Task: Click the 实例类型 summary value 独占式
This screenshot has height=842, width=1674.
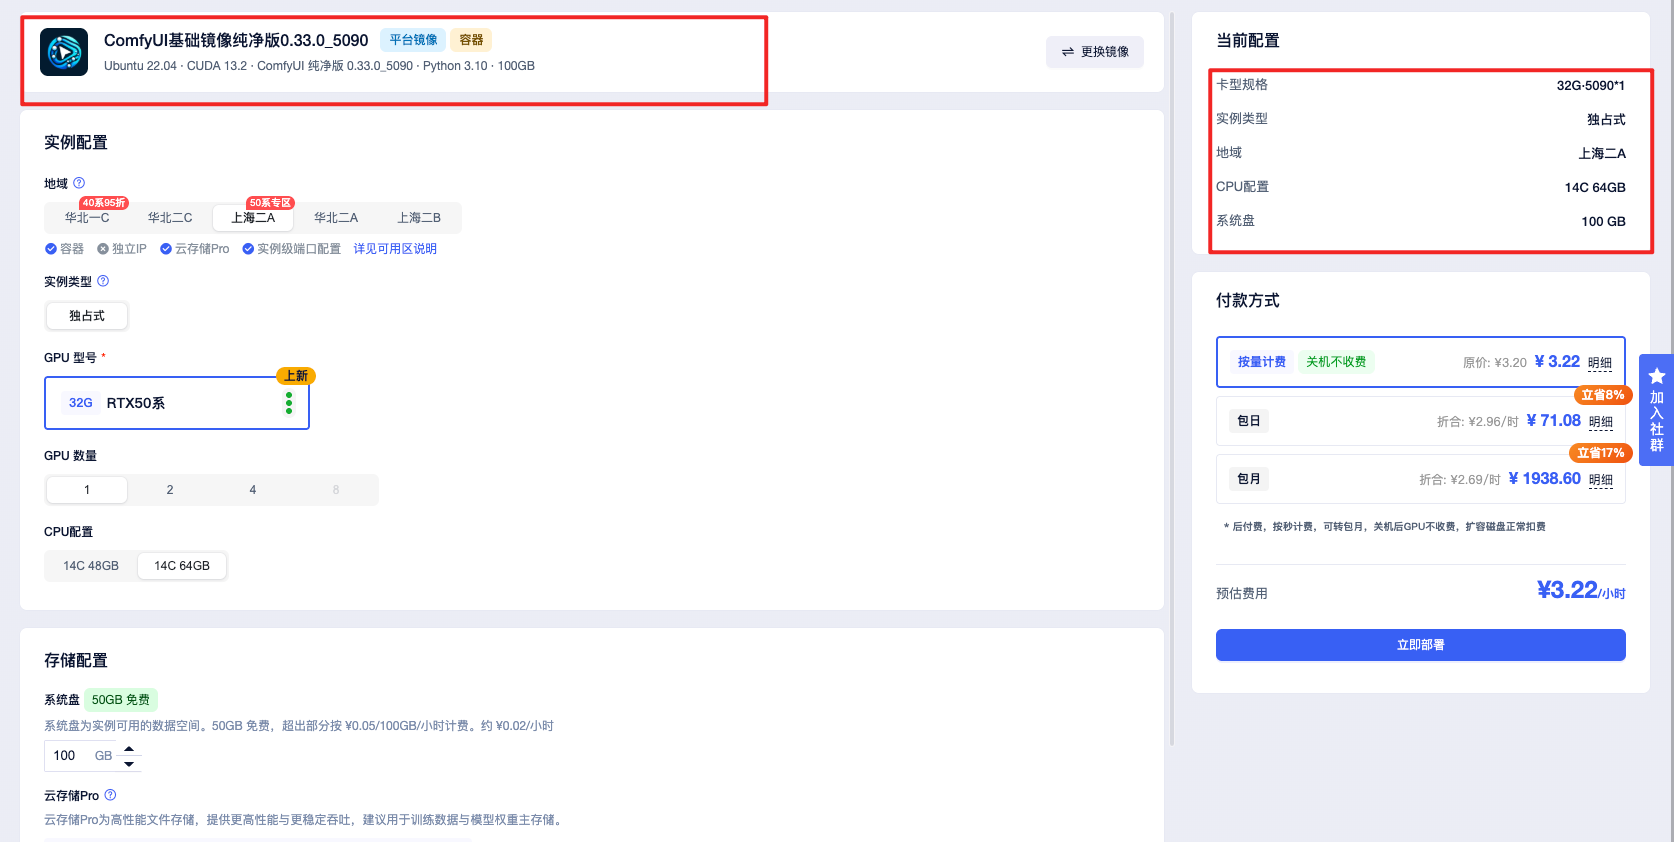Action: pos(1606,120)
